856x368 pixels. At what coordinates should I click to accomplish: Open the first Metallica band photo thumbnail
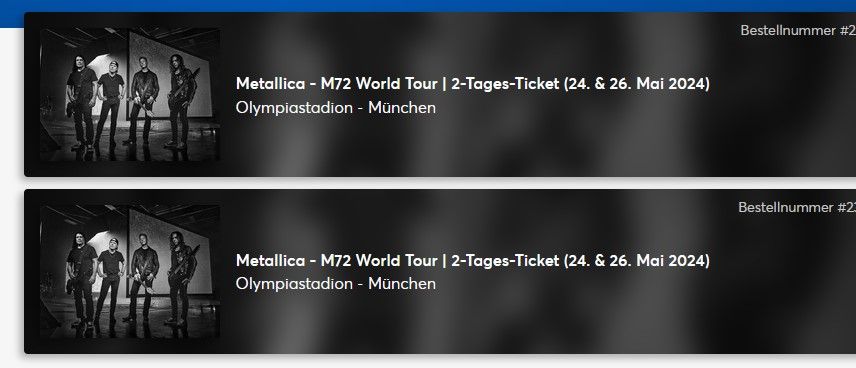click(130, 94)
